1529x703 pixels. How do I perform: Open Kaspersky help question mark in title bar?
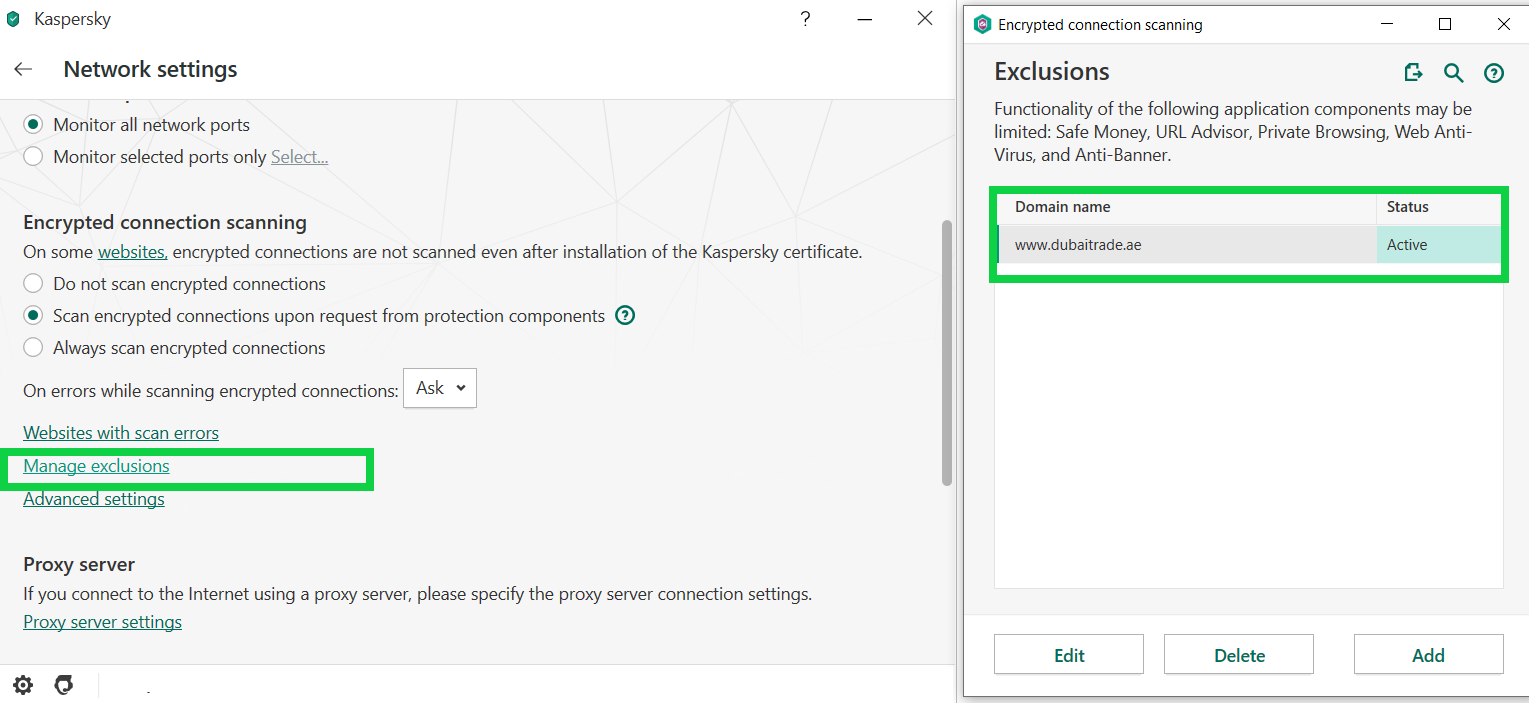tap(805, 19)
